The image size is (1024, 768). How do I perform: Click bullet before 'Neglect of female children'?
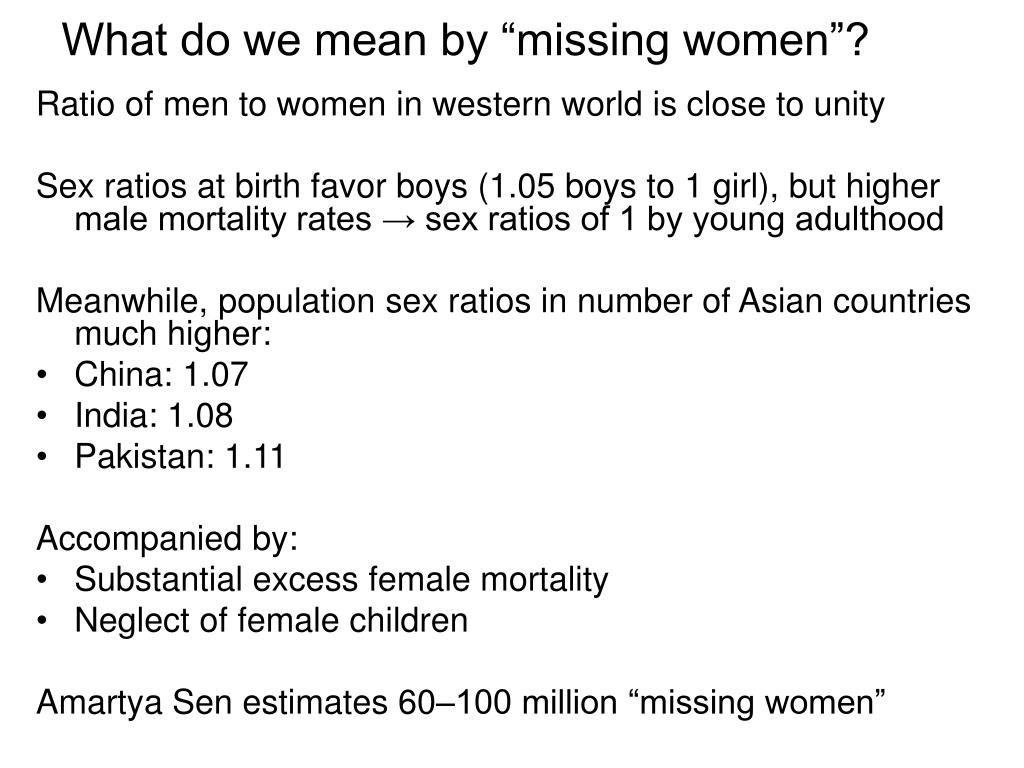point(42,621)
